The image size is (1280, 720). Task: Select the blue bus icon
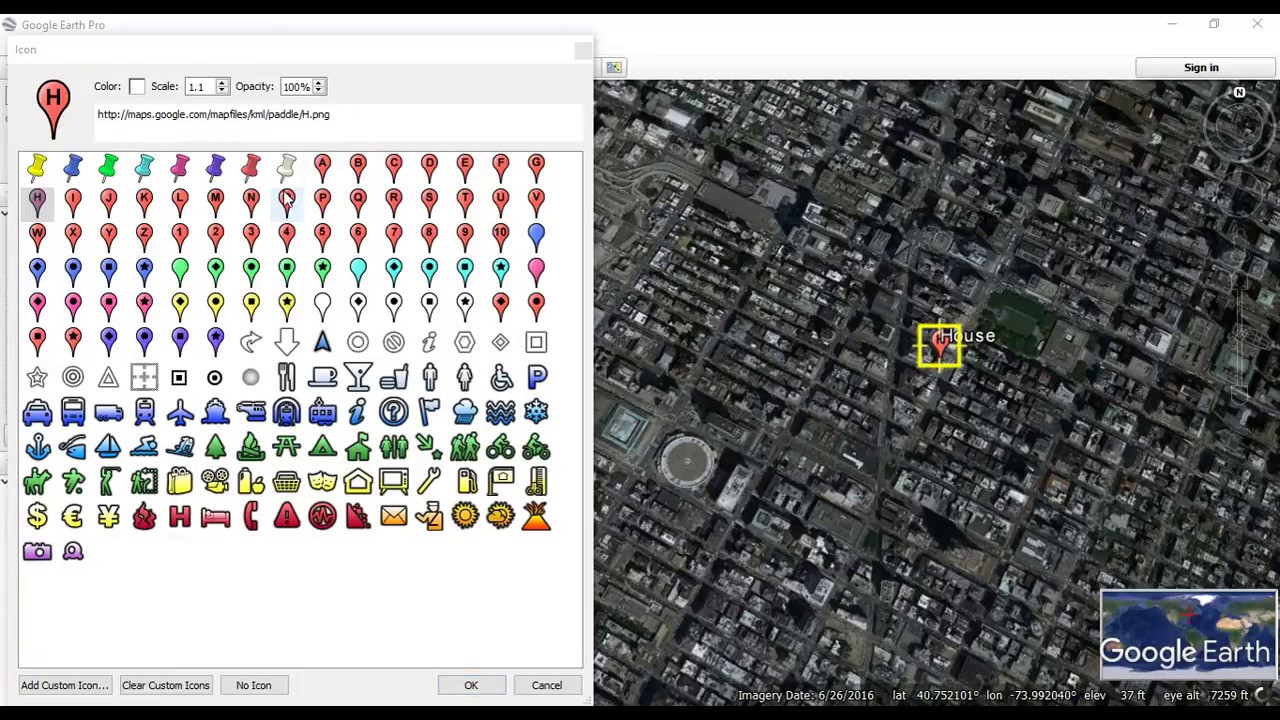point(73,412)
